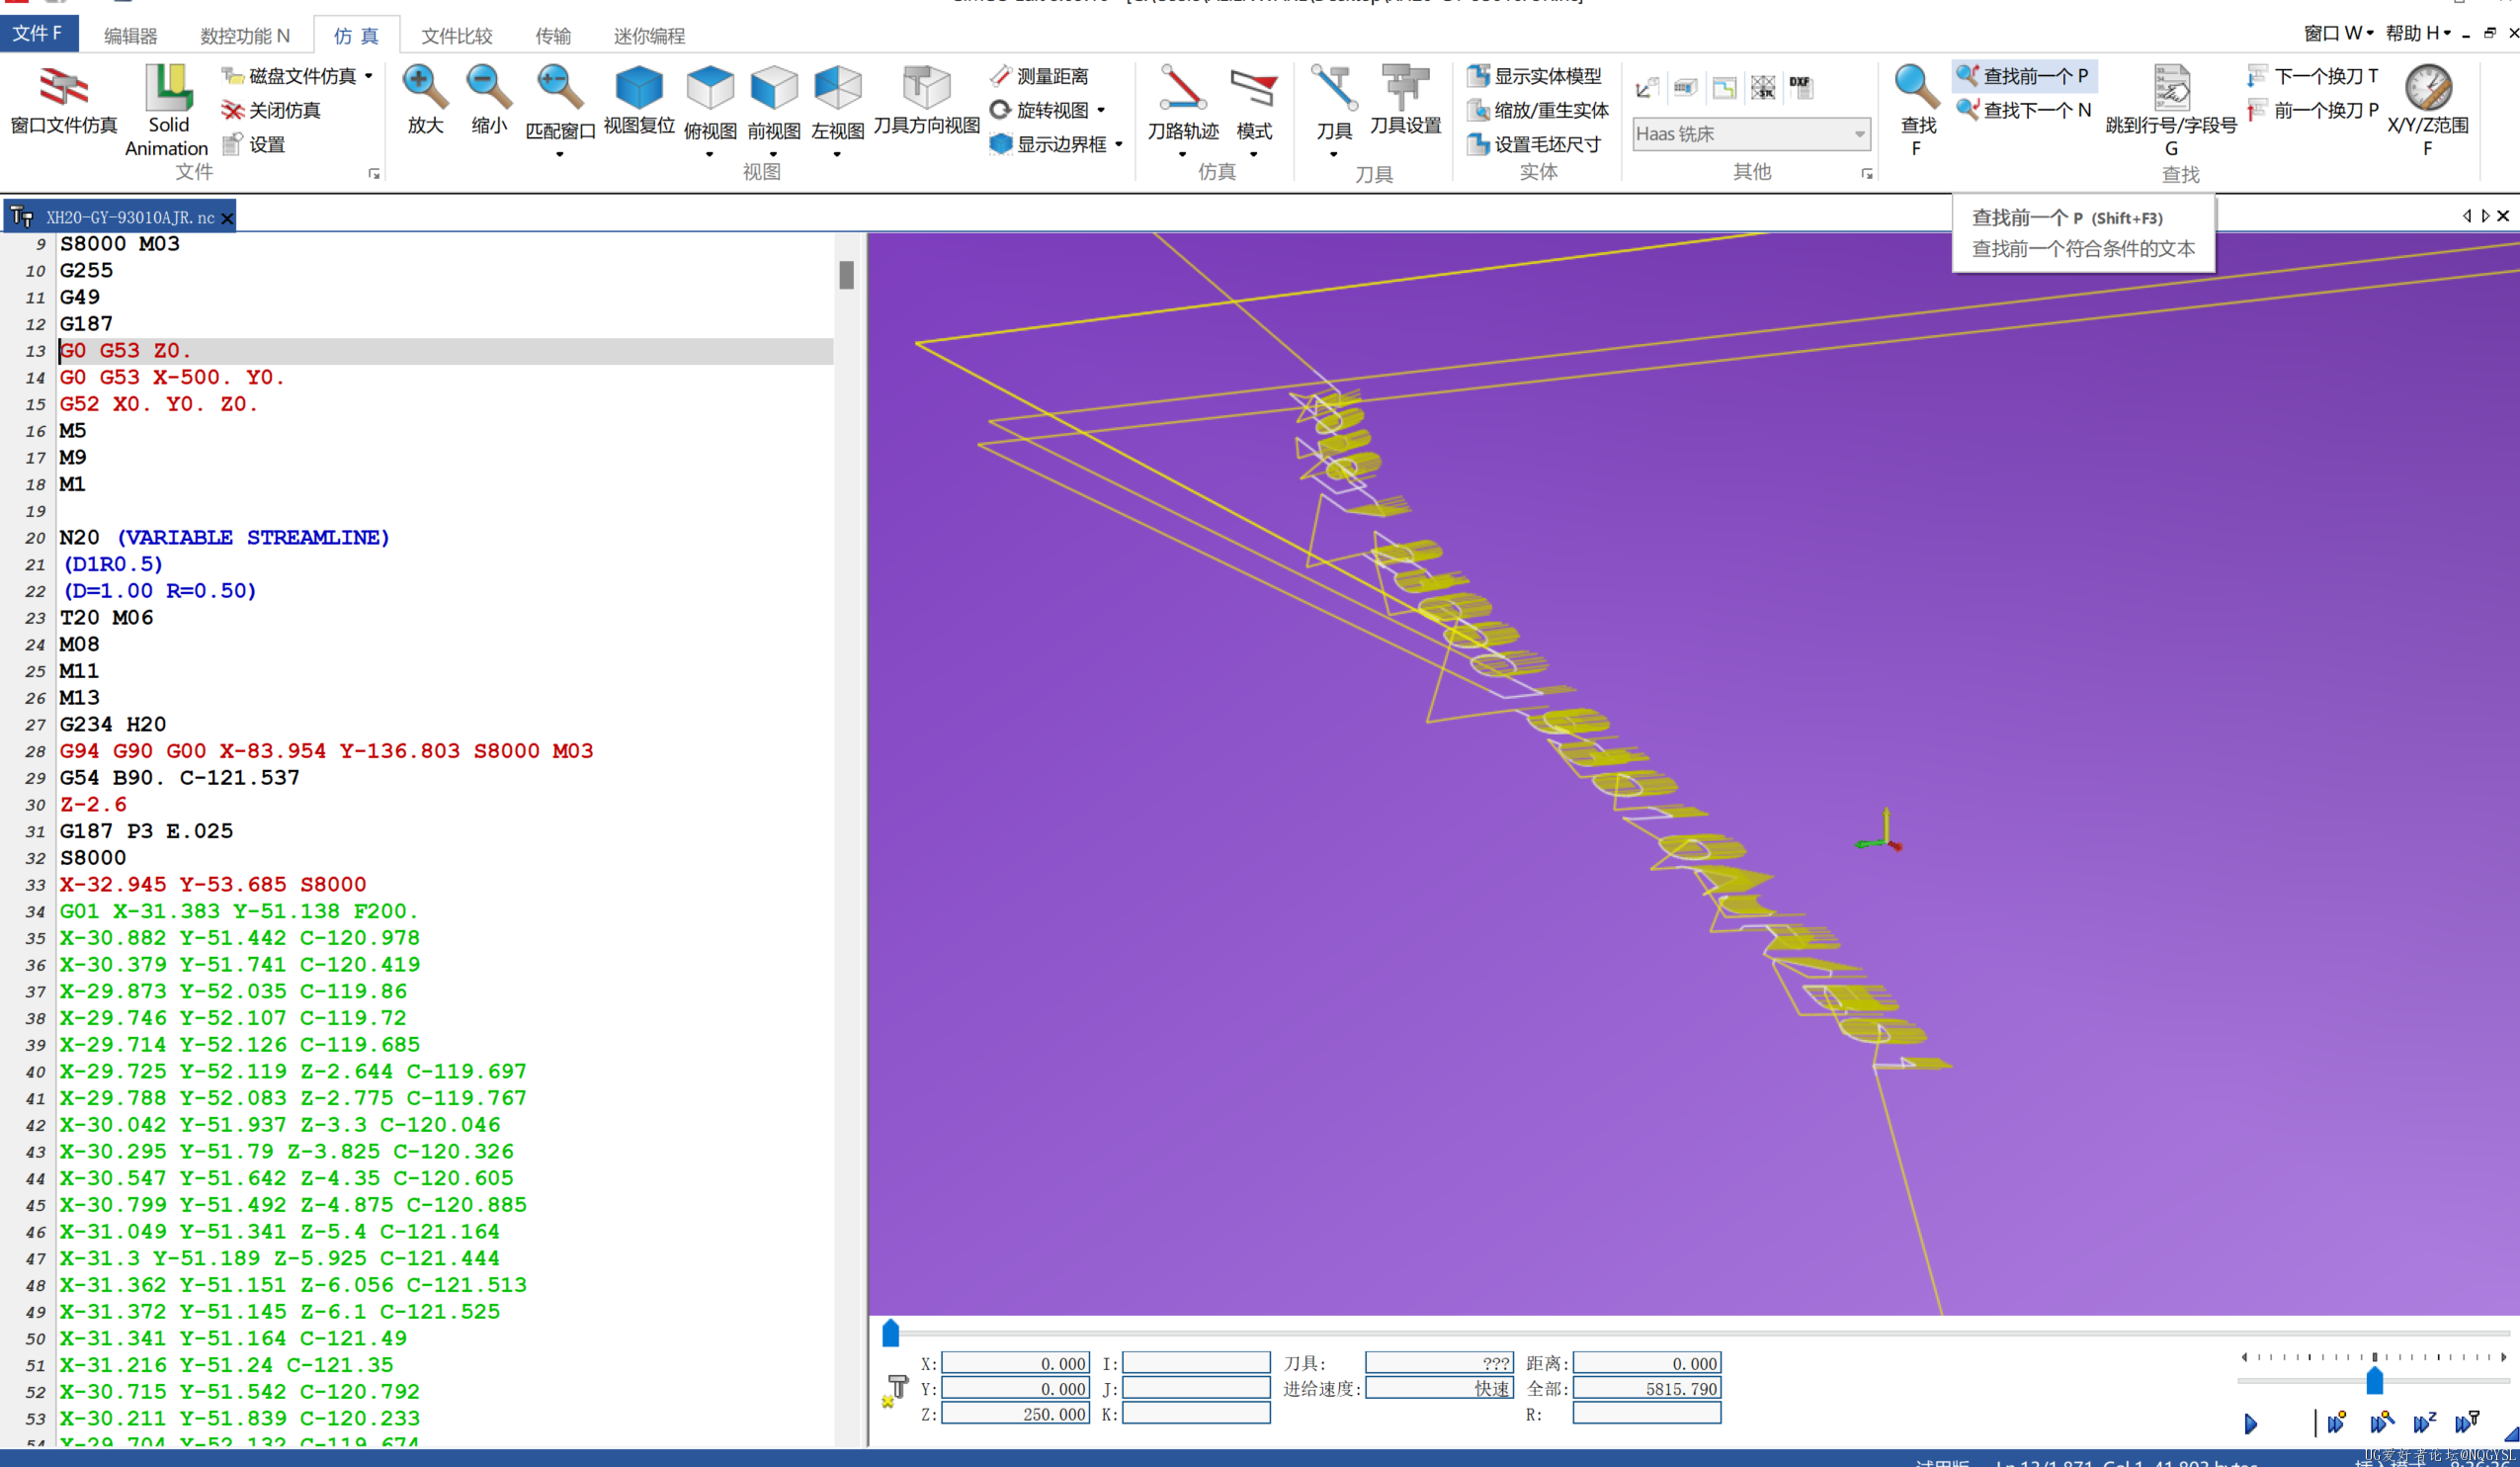
Task: Click run-to-next-tool-change playback button
Action: pyautogui.click(x=2466, y=1422)
